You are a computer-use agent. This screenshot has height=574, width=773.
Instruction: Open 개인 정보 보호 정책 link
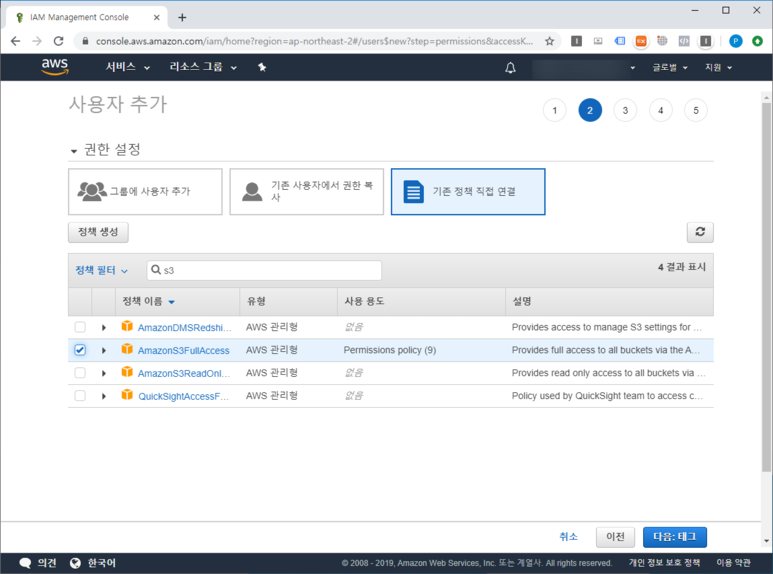click(664, 563)
